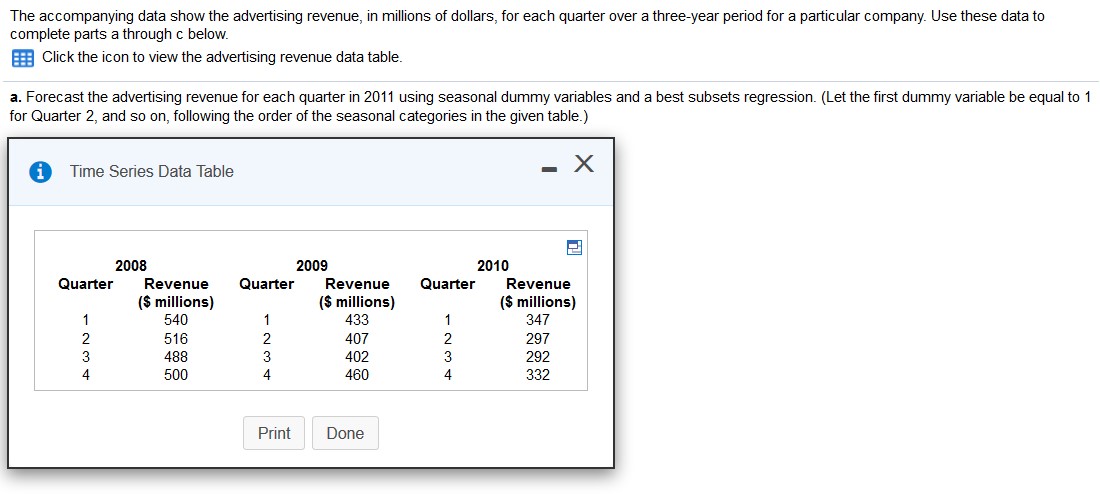Select 2010 Q3 revenue value 292
Viewport: 1100px width, 494px height.
tap(538, 356)
